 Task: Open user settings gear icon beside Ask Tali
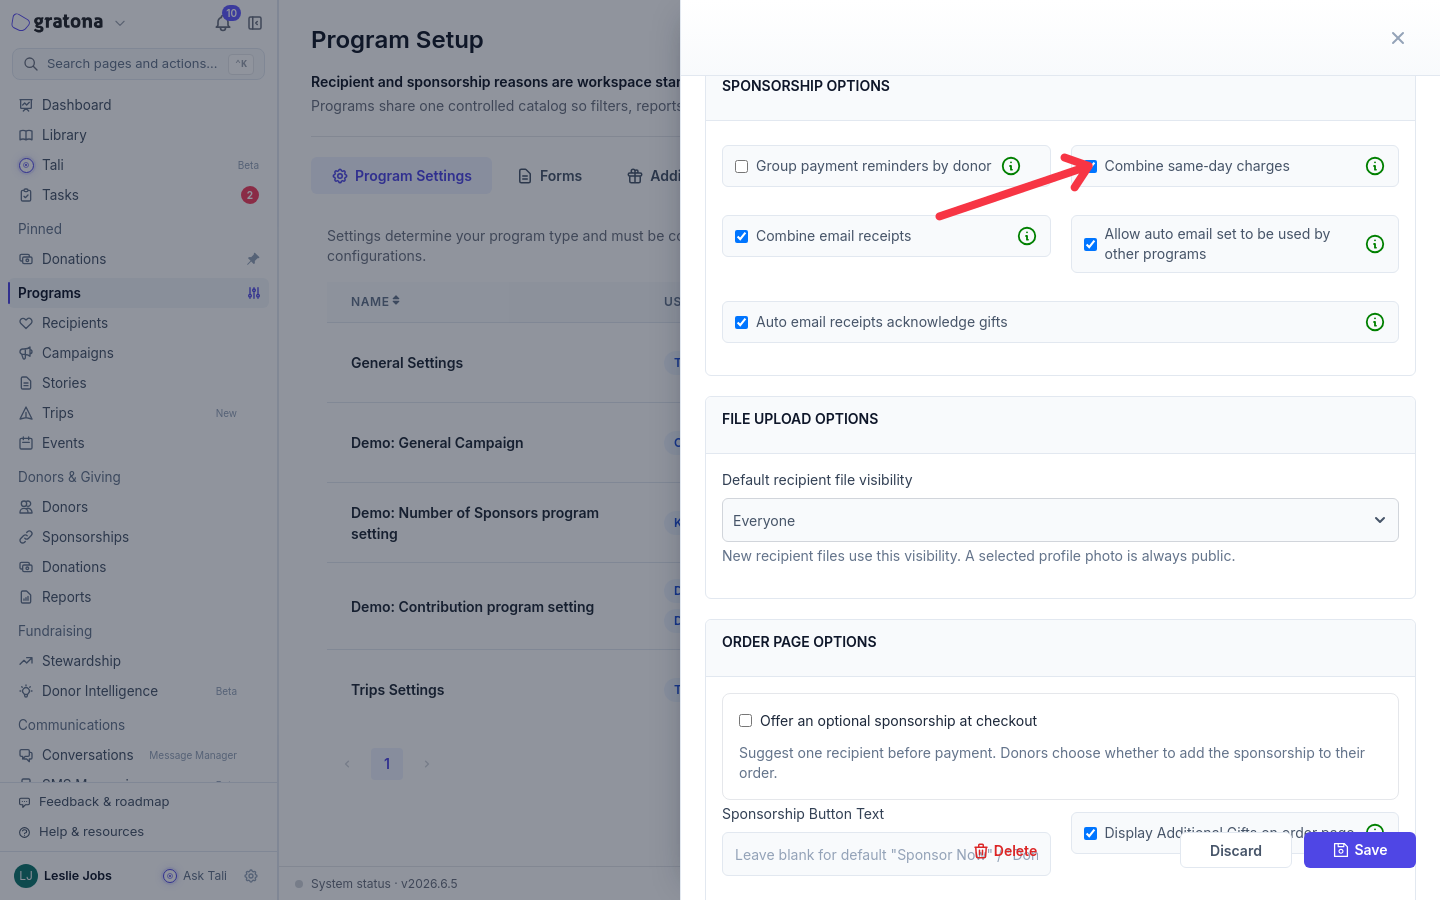[251, 876]
